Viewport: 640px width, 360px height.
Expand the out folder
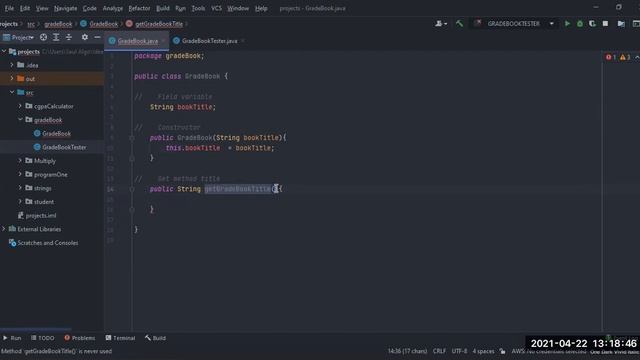point(12,78)
